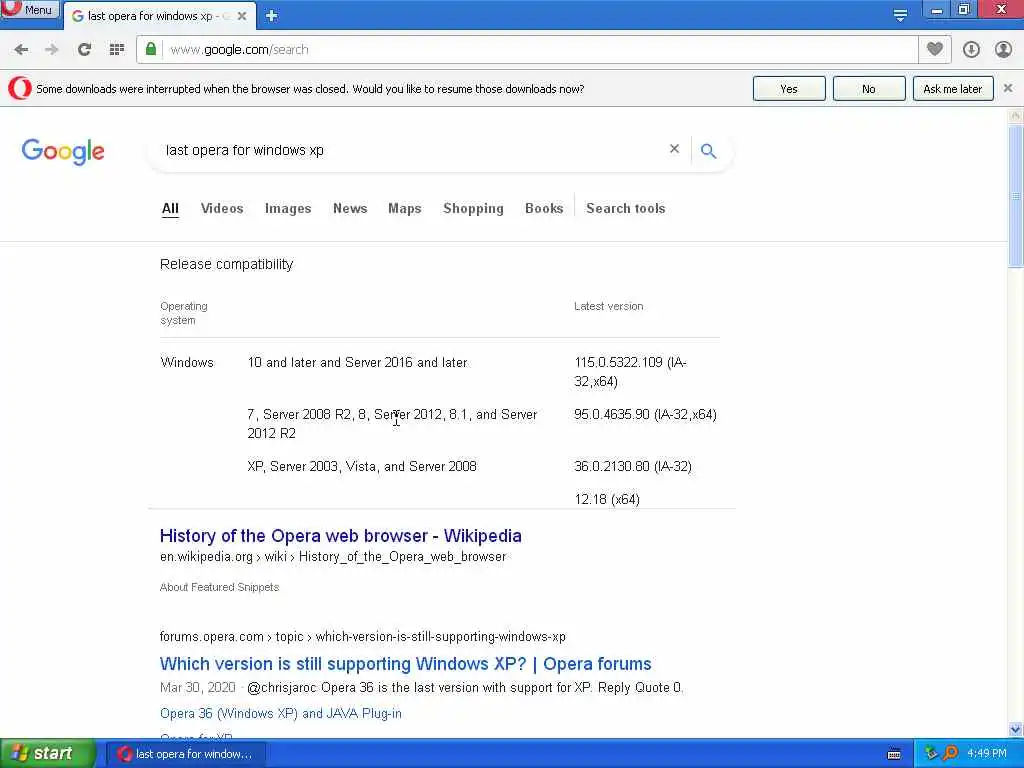Click the vertical scrollbar thumb
This screenshot has height=768, width=1024.
click(1016, 195)
